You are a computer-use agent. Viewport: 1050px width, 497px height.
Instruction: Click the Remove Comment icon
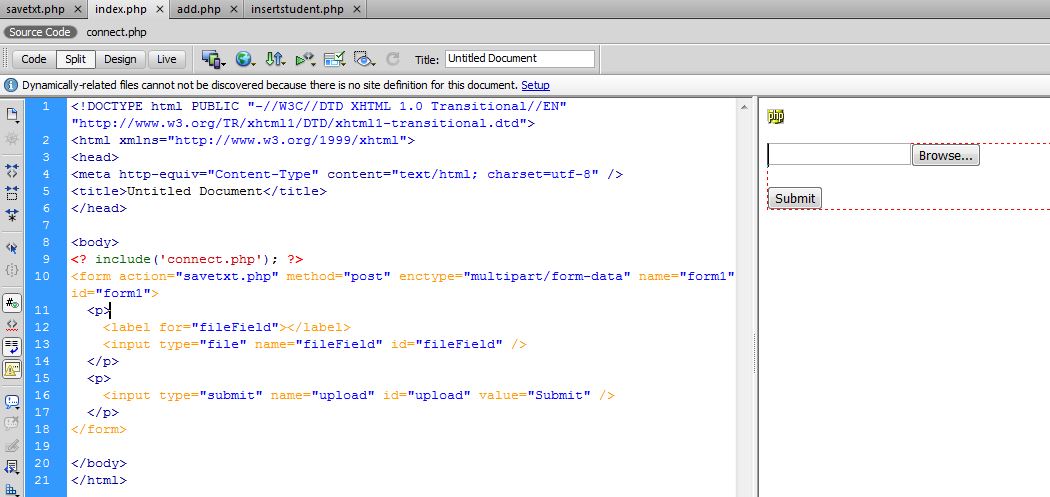coord(12,423)
